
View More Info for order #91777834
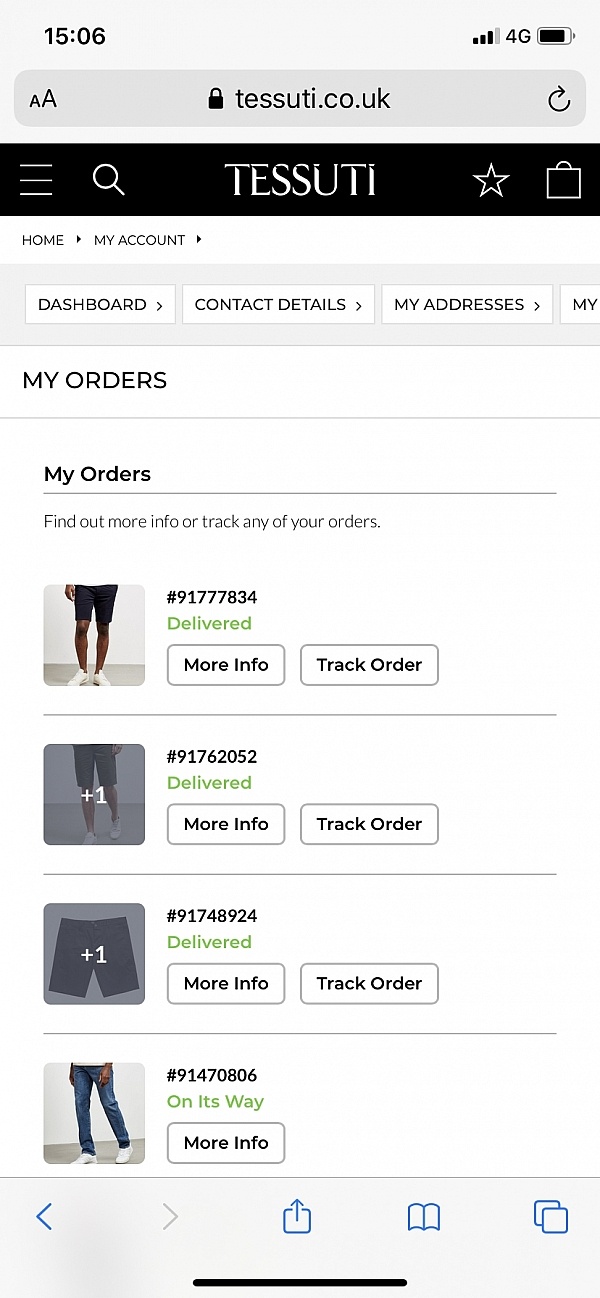point(226,665)
